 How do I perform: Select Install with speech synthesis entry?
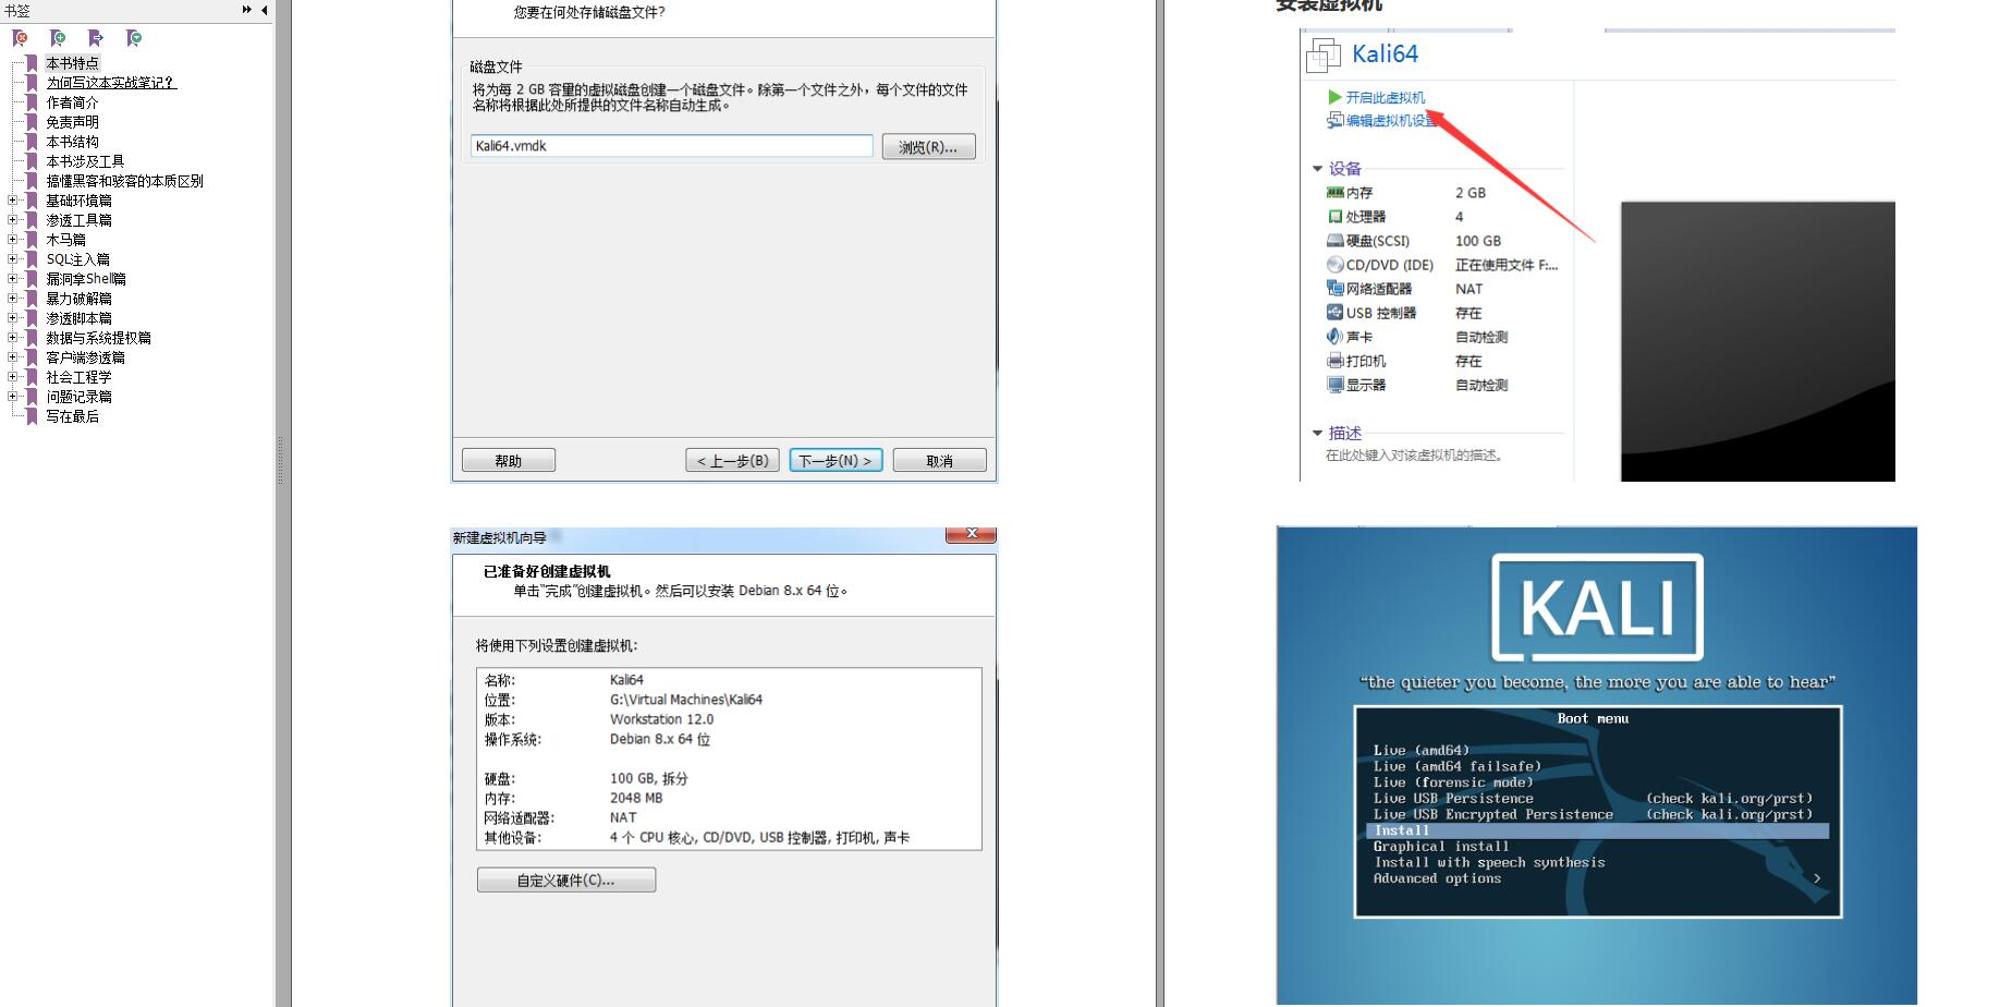(1489, 862)
